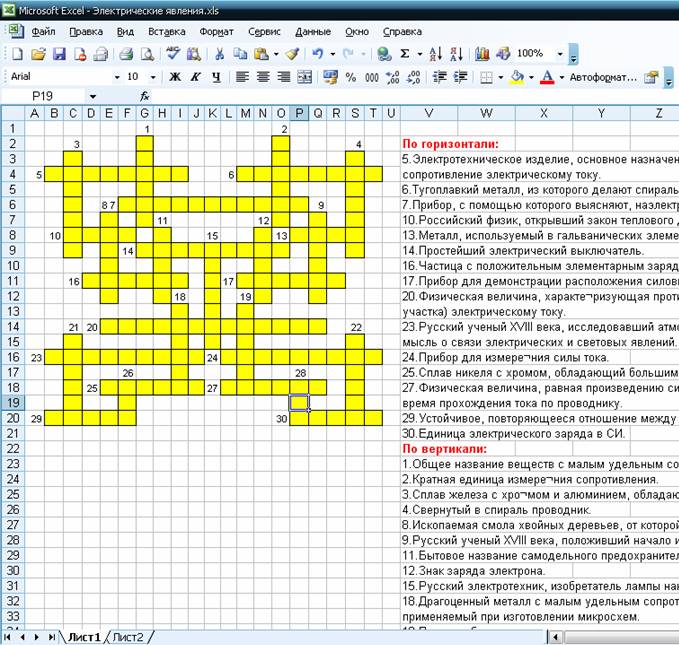Run the Spelling check icon

click(x=173, y=54)
